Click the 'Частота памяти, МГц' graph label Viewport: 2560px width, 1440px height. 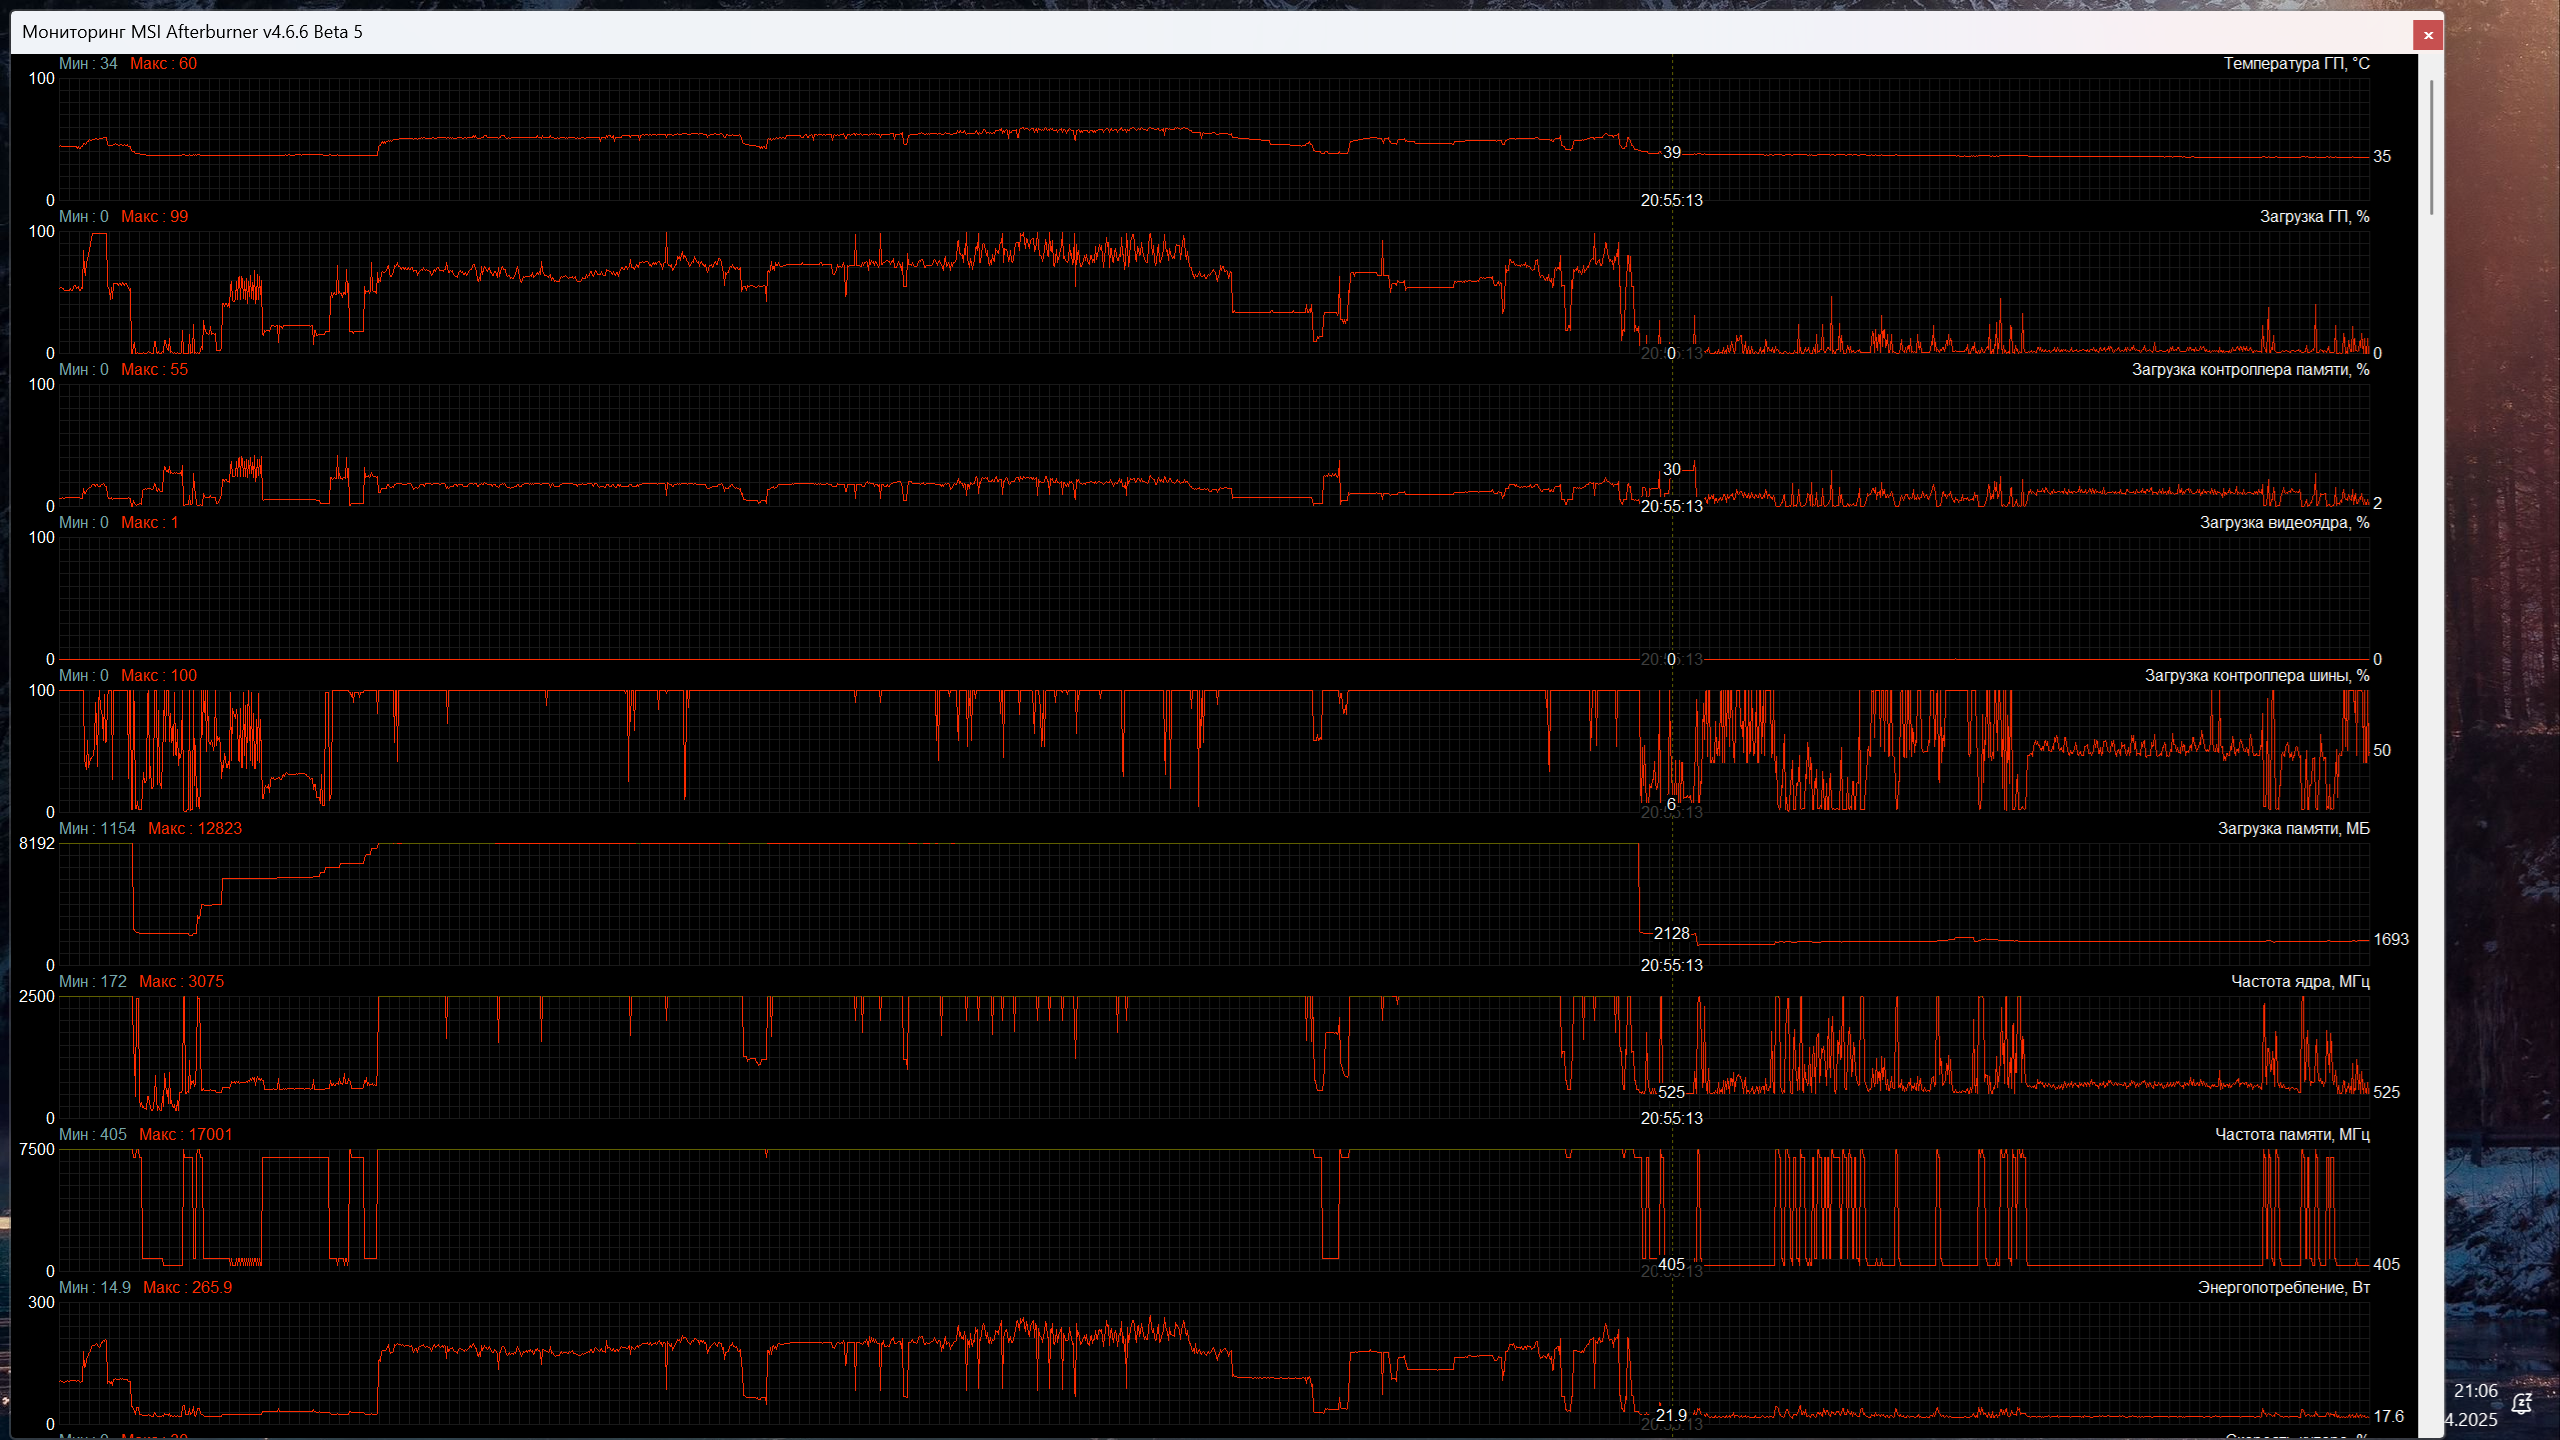coord(2292,1135)
